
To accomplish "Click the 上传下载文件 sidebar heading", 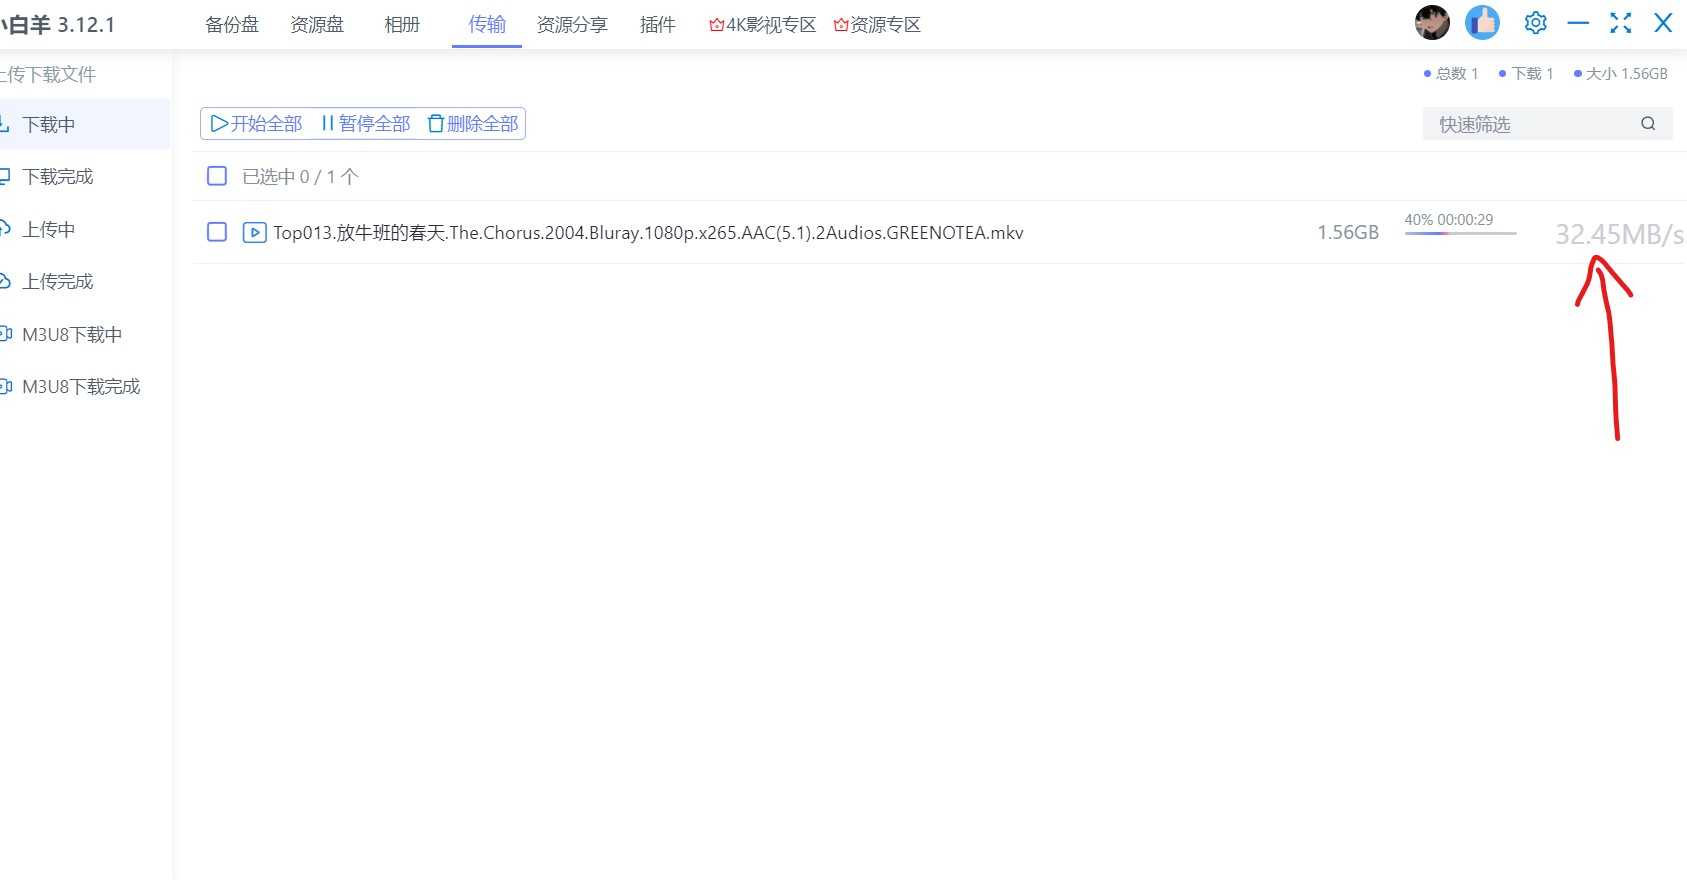I will [48, 74].
